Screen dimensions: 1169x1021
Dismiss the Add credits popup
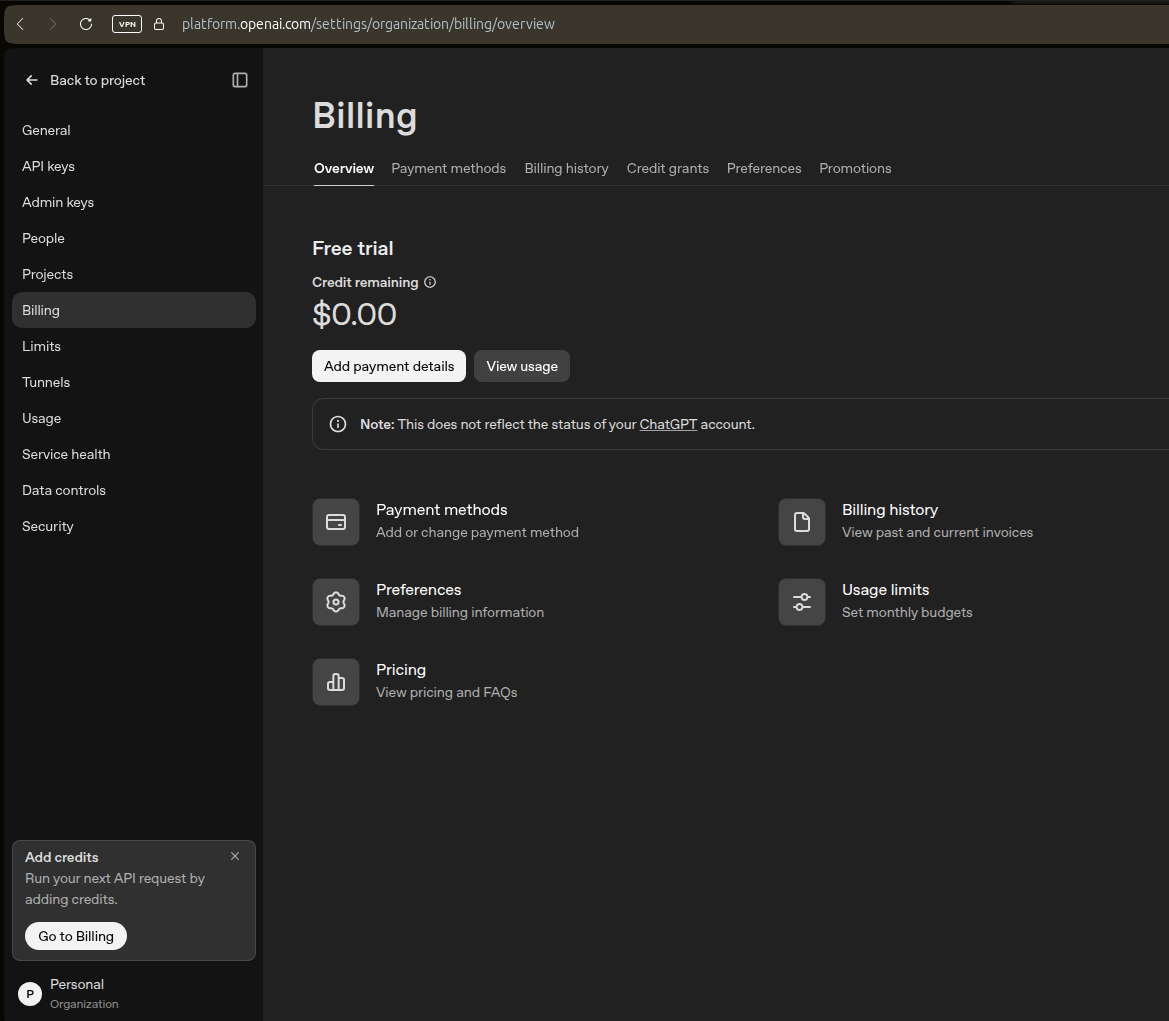click(235, 856)
